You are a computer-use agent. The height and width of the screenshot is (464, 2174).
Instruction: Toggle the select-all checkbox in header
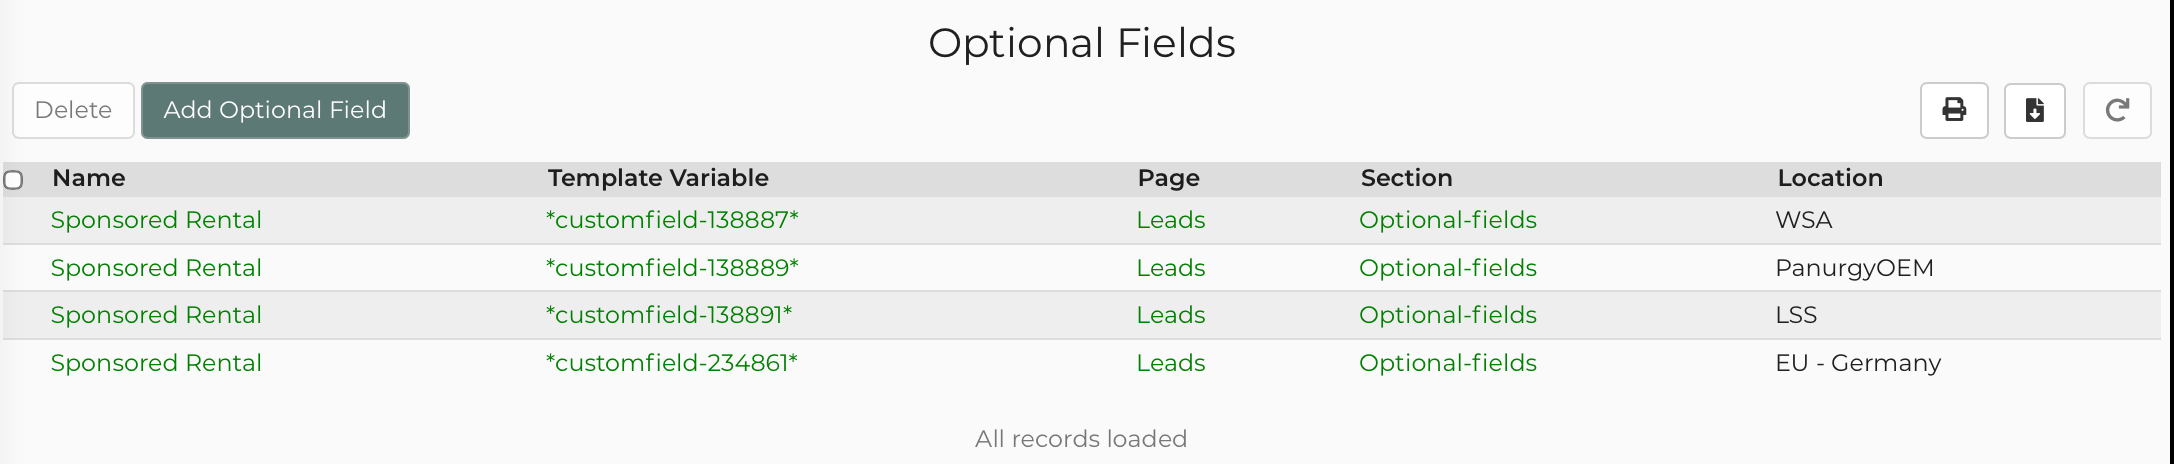pos(14,180)
